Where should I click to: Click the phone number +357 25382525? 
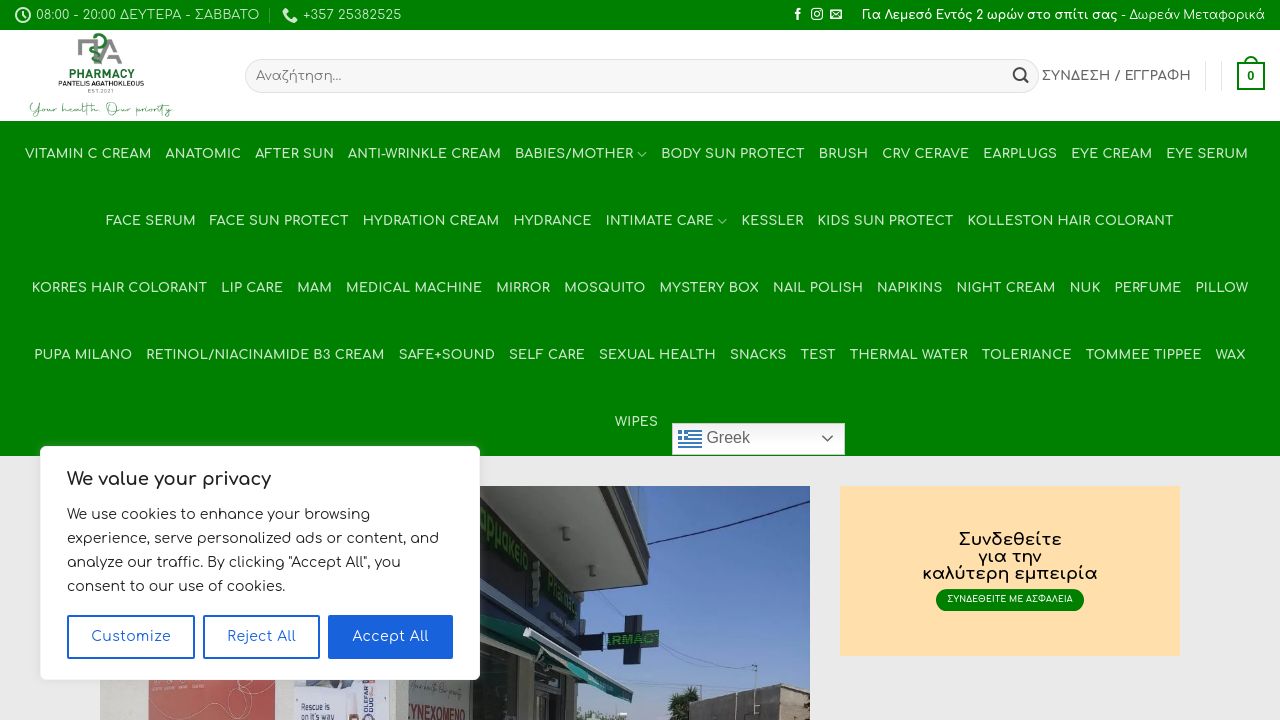342,15
